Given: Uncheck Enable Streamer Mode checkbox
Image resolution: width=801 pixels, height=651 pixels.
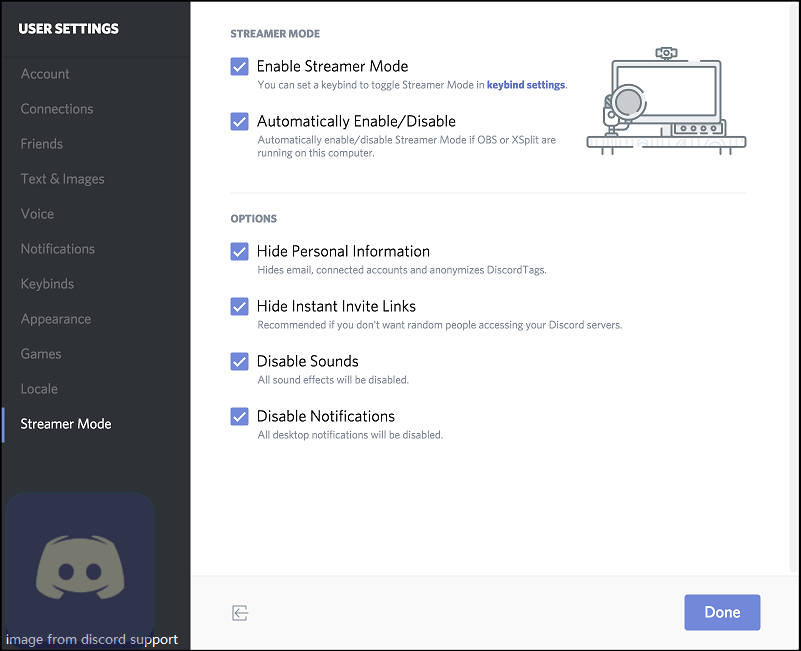Looking at the screenshot, I should click(x=240, y=67).
